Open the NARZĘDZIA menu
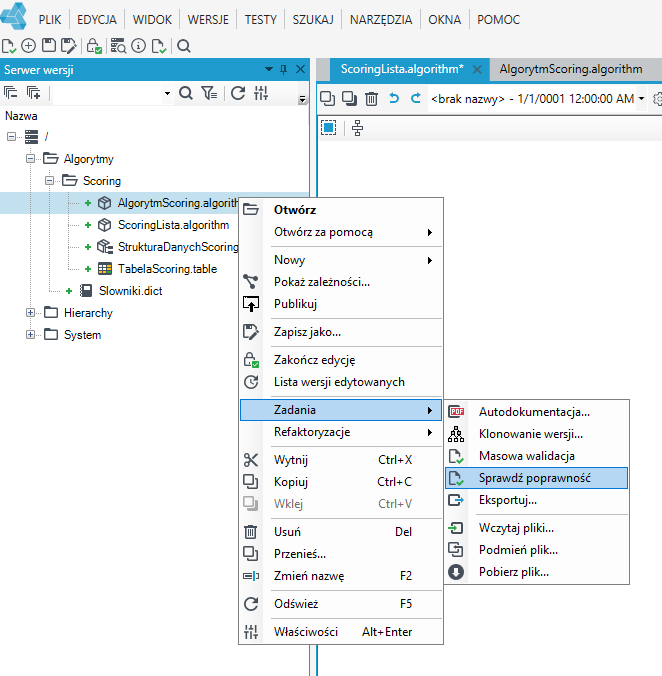Viewport: 662px width, 676px height. (381, 20)
